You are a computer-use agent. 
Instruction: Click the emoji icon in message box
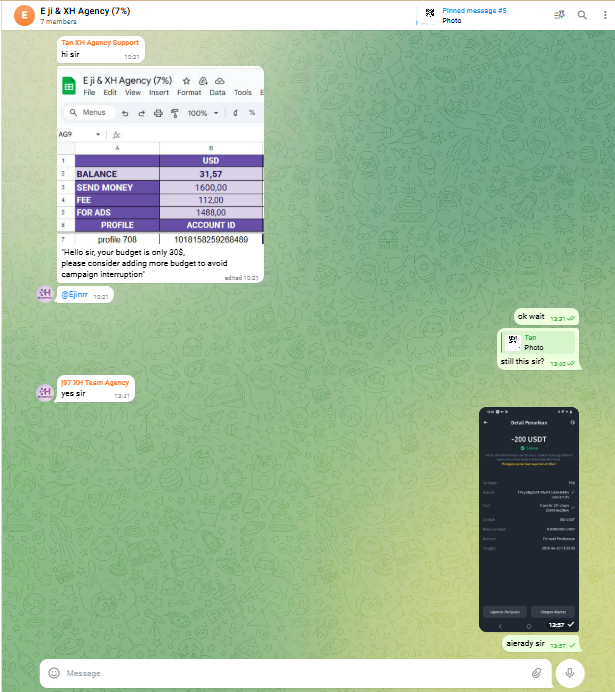pos(54,673)
